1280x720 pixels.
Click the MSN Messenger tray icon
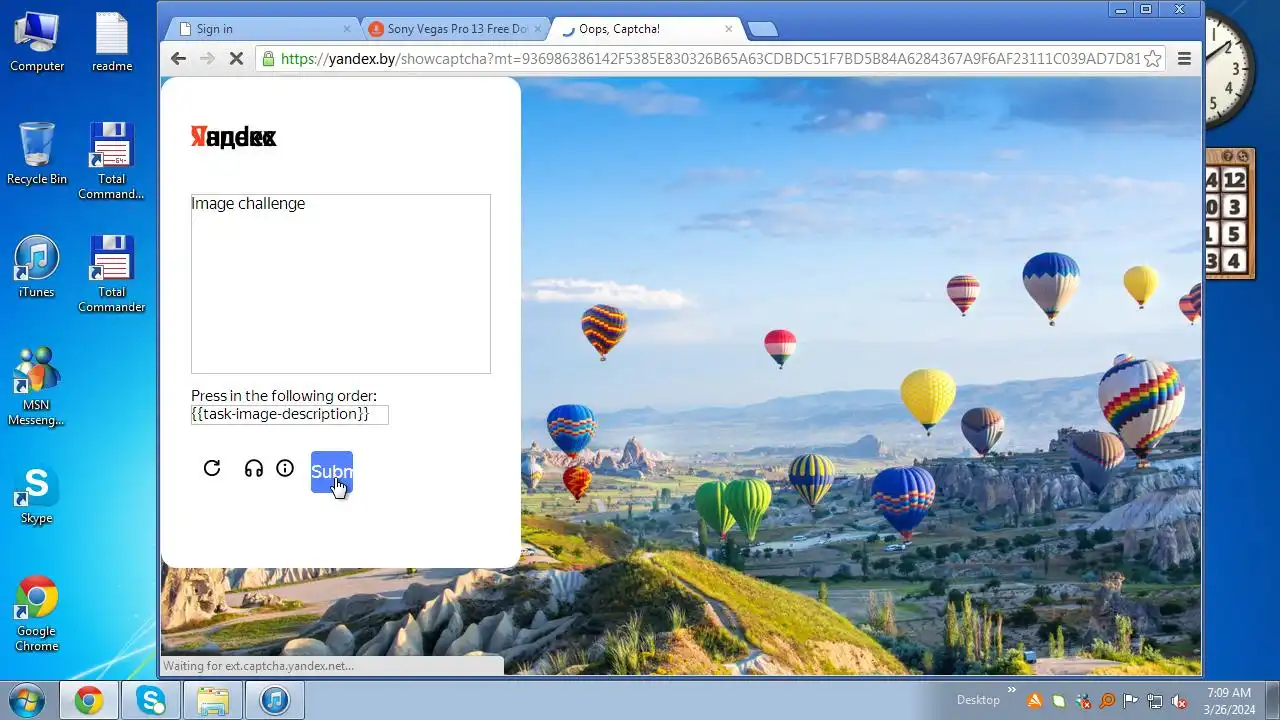[1083, 700]
